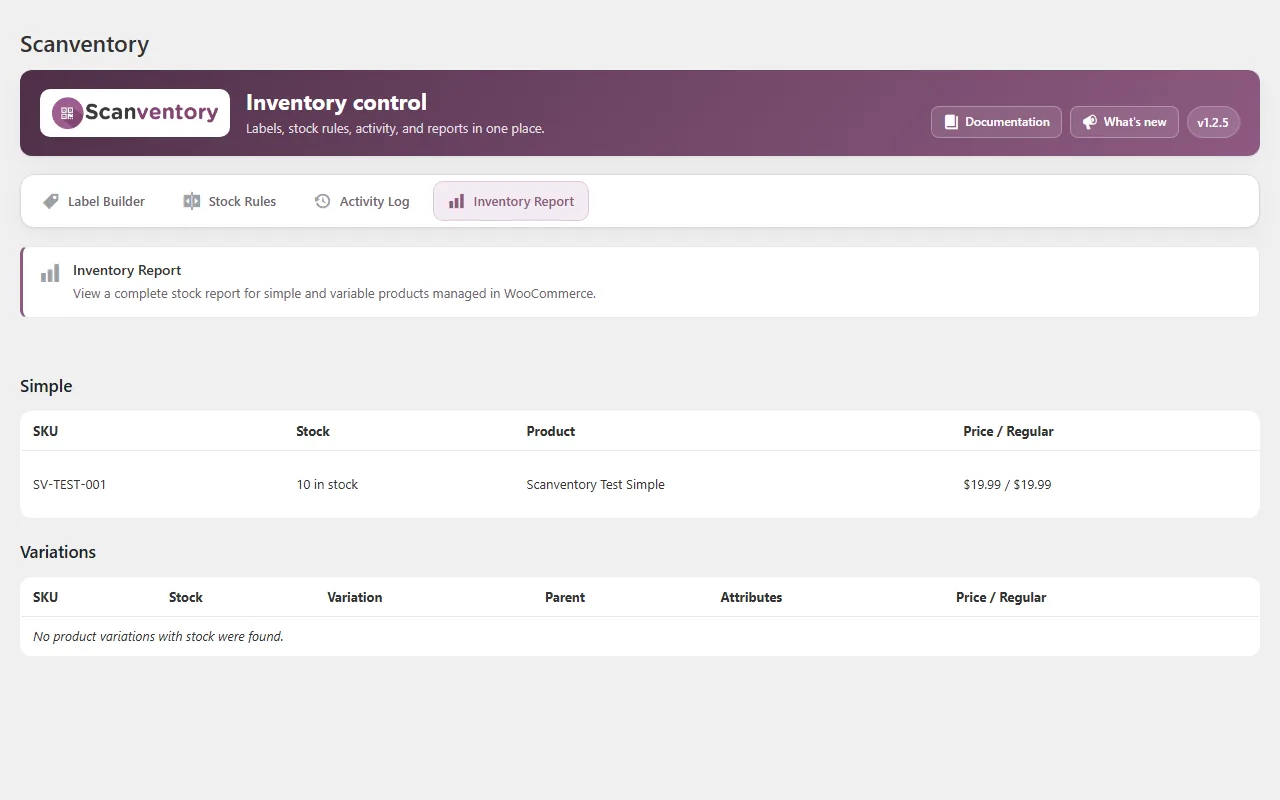Click the Activity Log history icon
The height and width of the screenshot is (800, 1280).
tap(322, 202)
